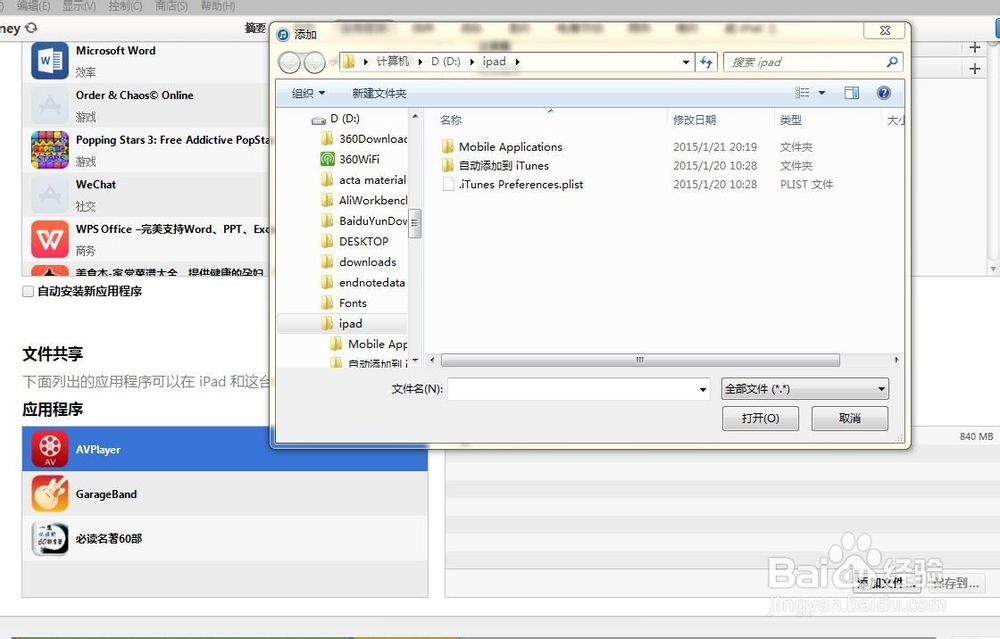This screenshot has width=1000, height=639.
Task: Click the refresh icon beside address bar
Action: point(707,61)
